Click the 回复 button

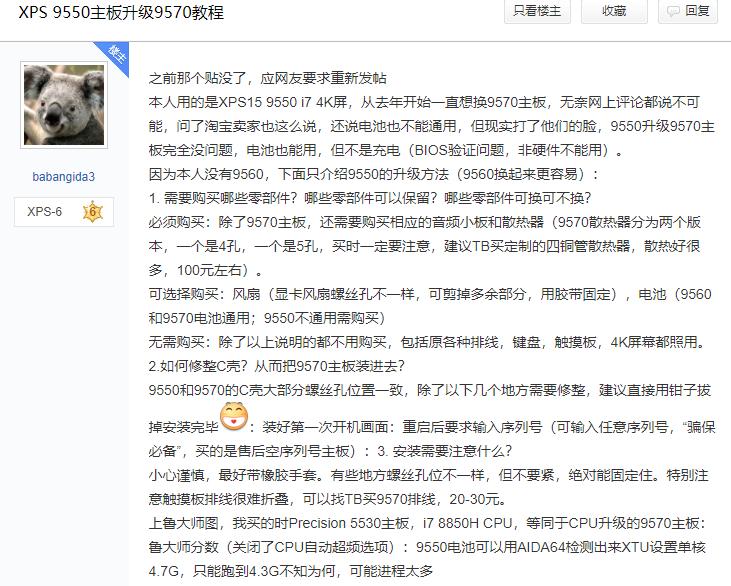click(x=688, y=10)
